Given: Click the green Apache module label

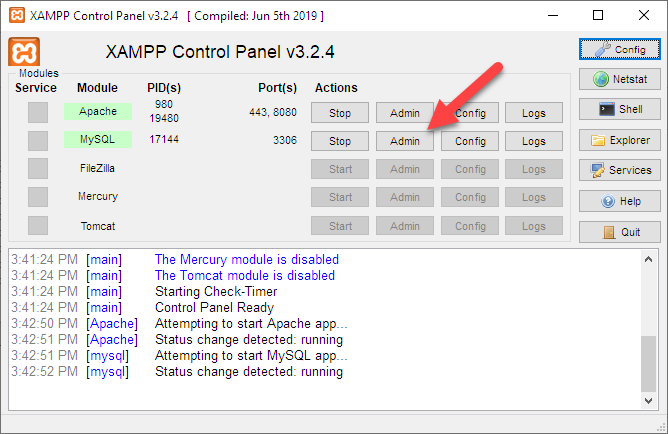Looking at the screenshot, I should click(x=98, y=112).
